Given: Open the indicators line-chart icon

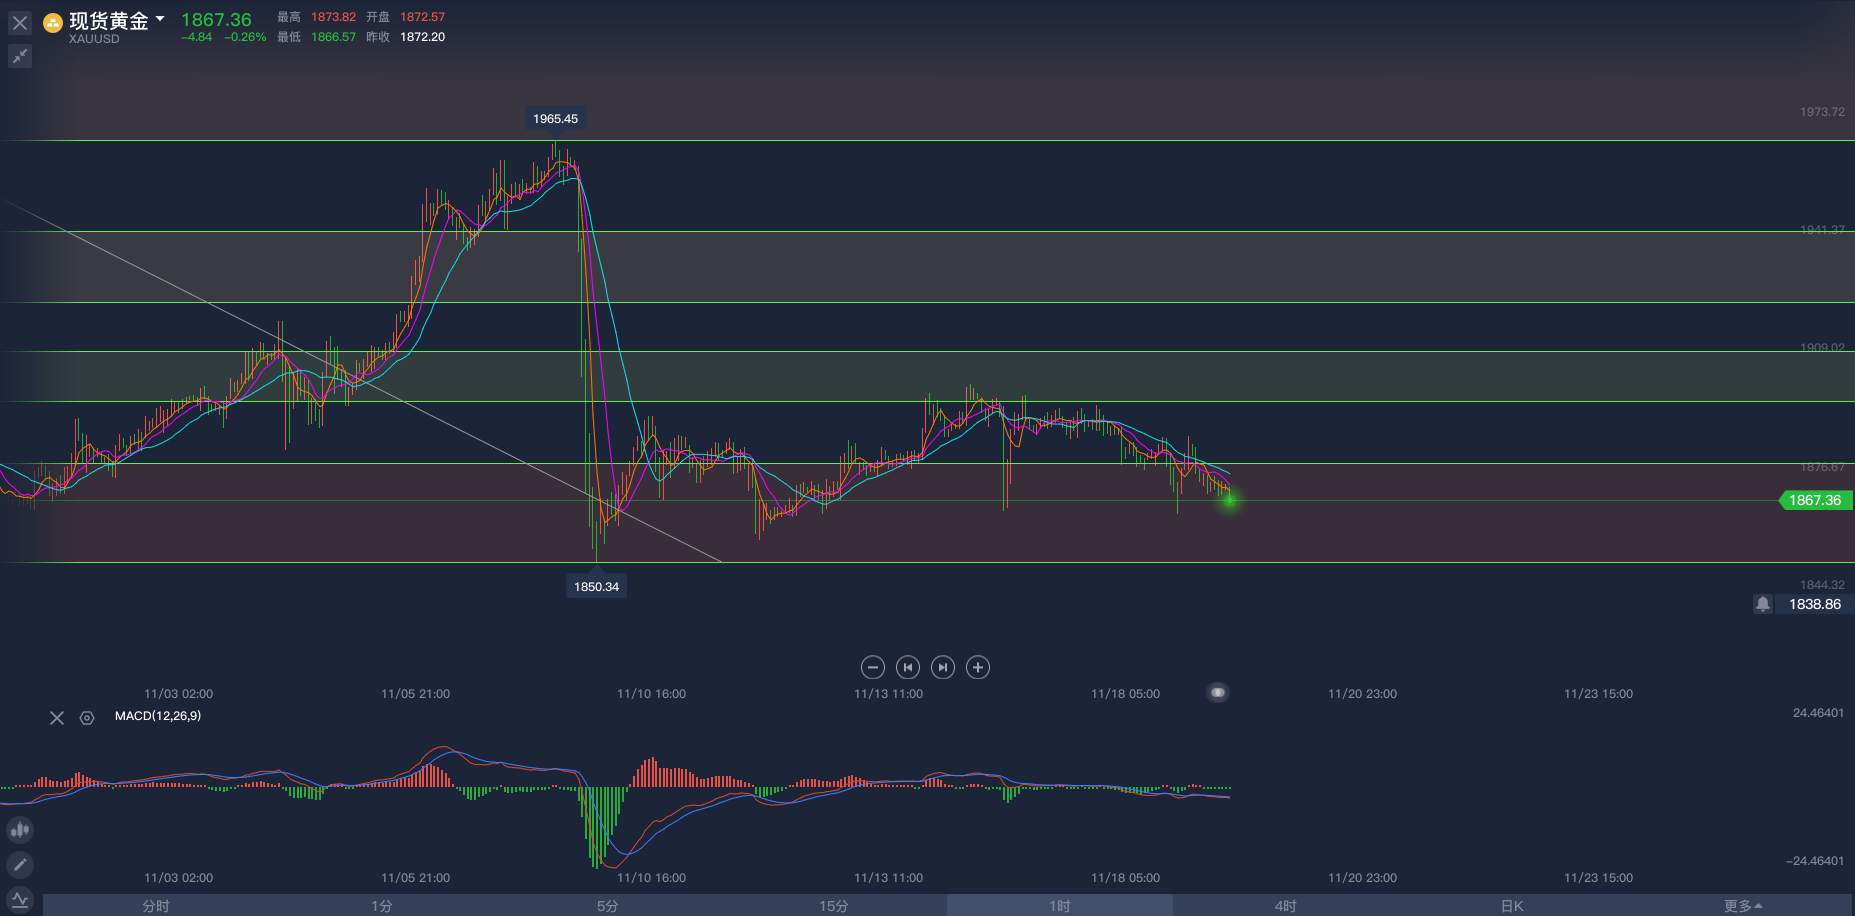Looking at the screenshot, I should click(20, 900).
